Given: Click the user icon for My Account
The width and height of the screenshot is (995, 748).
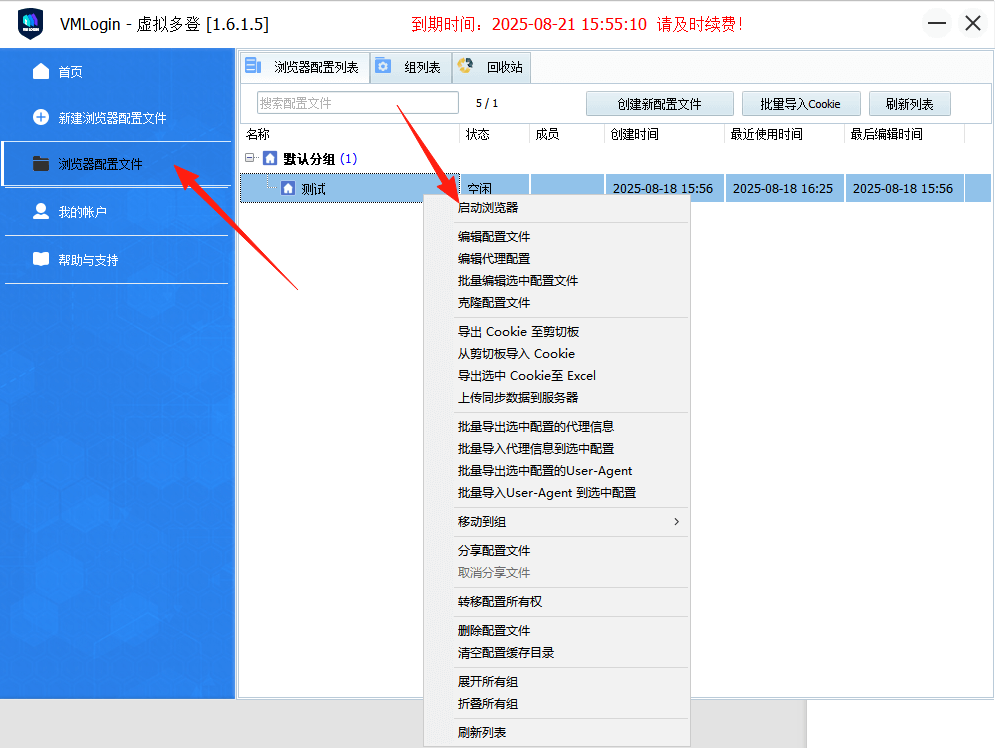Looking at the screenshot, I should [41, 211].
